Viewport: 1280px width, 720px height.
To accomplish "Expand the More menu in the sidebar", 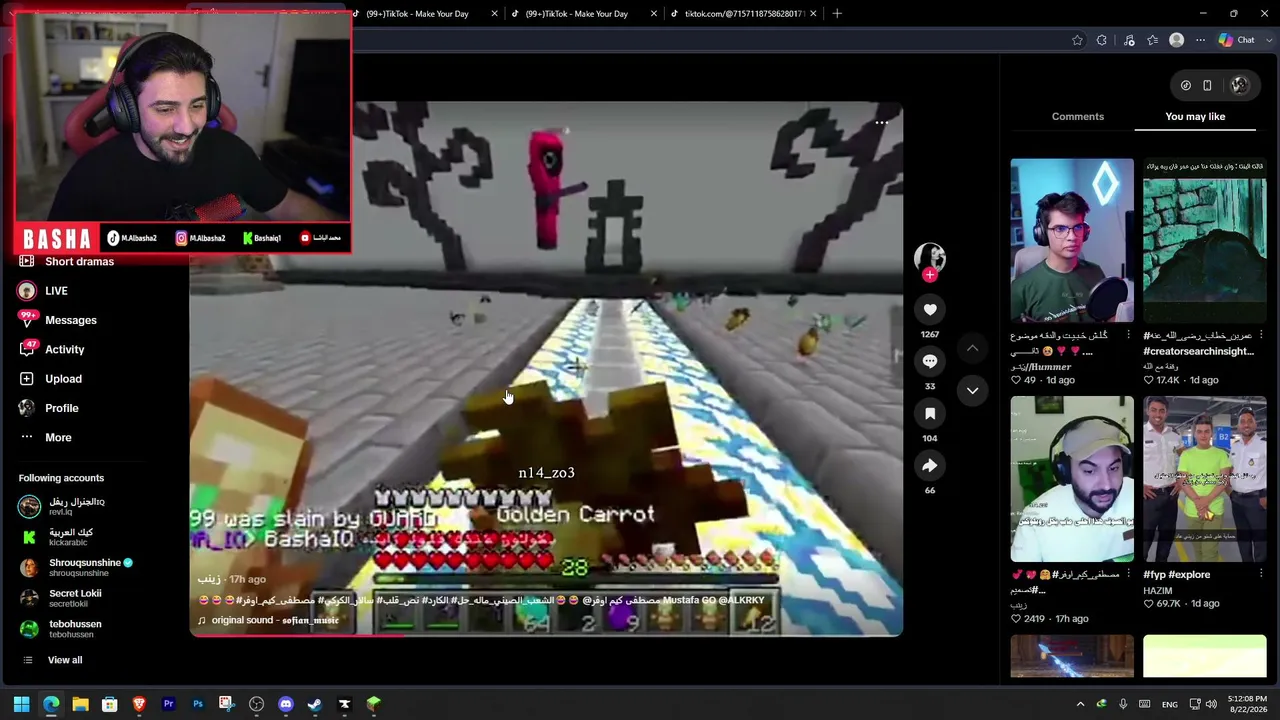I will pyautogui.click(x=58, y=438).
